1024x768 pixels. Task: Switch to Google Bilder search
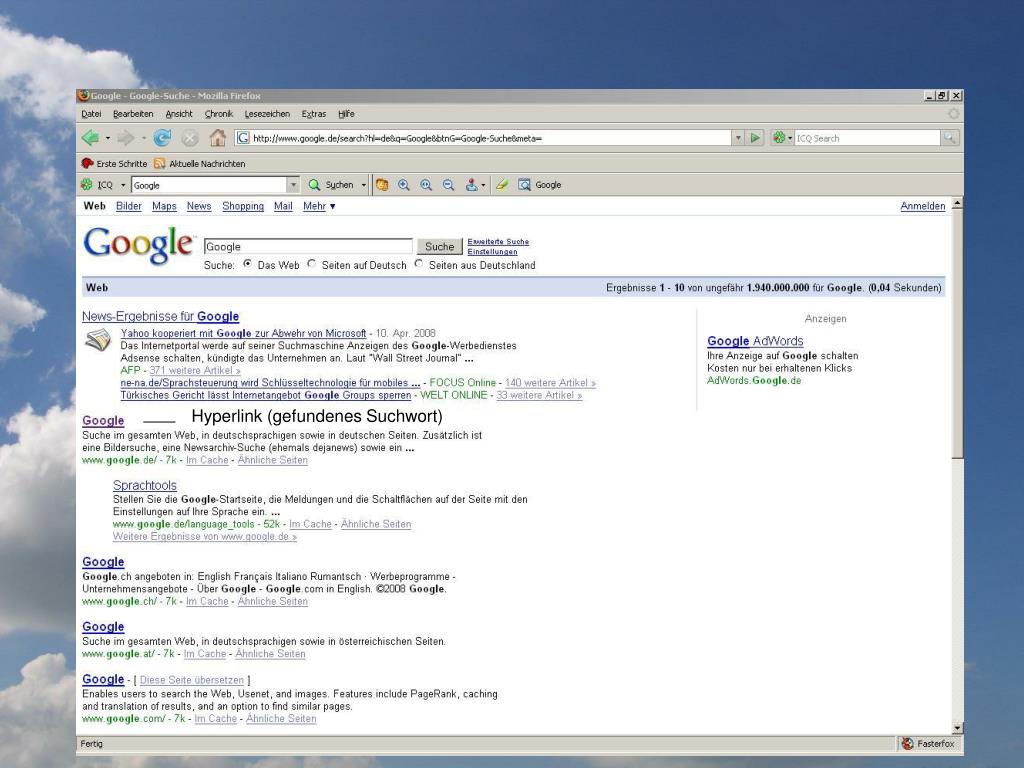click(x=129, y=206)
